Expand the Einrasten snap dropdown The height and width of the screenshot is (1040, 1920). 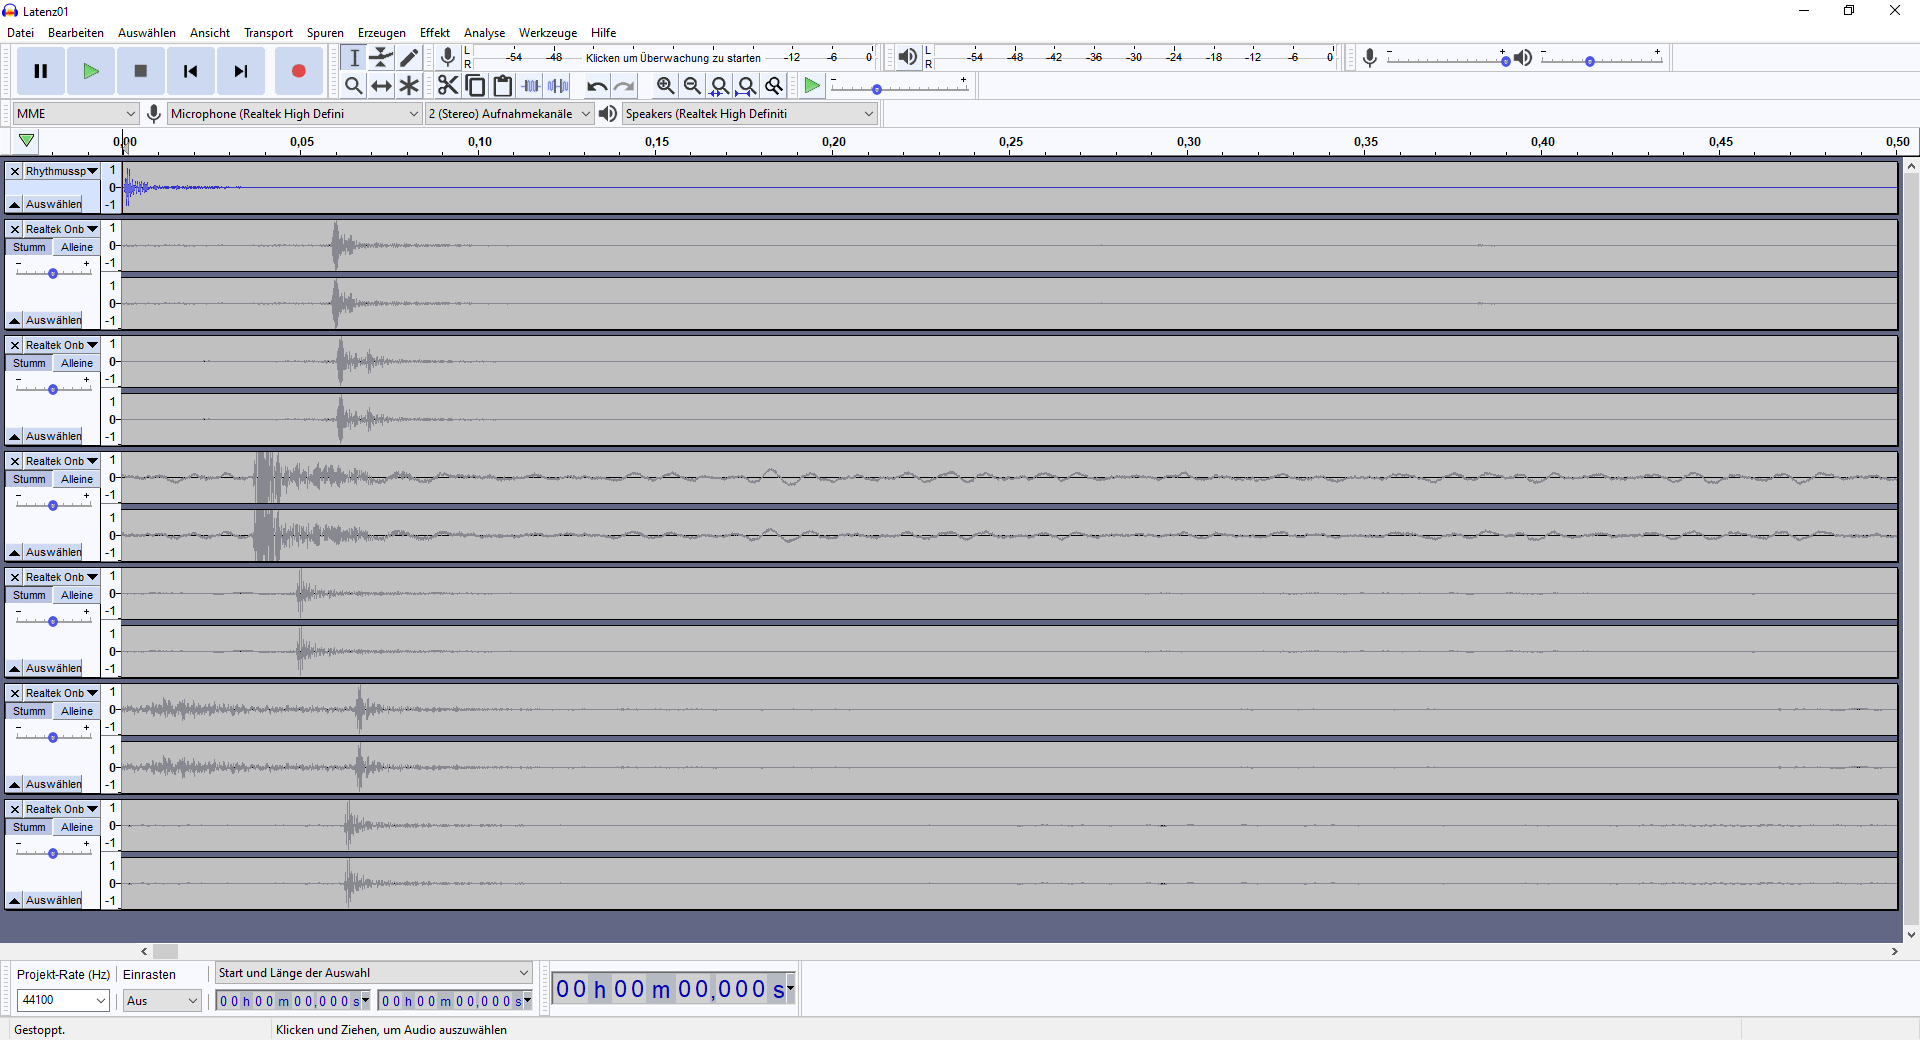tap(162, 1000)
